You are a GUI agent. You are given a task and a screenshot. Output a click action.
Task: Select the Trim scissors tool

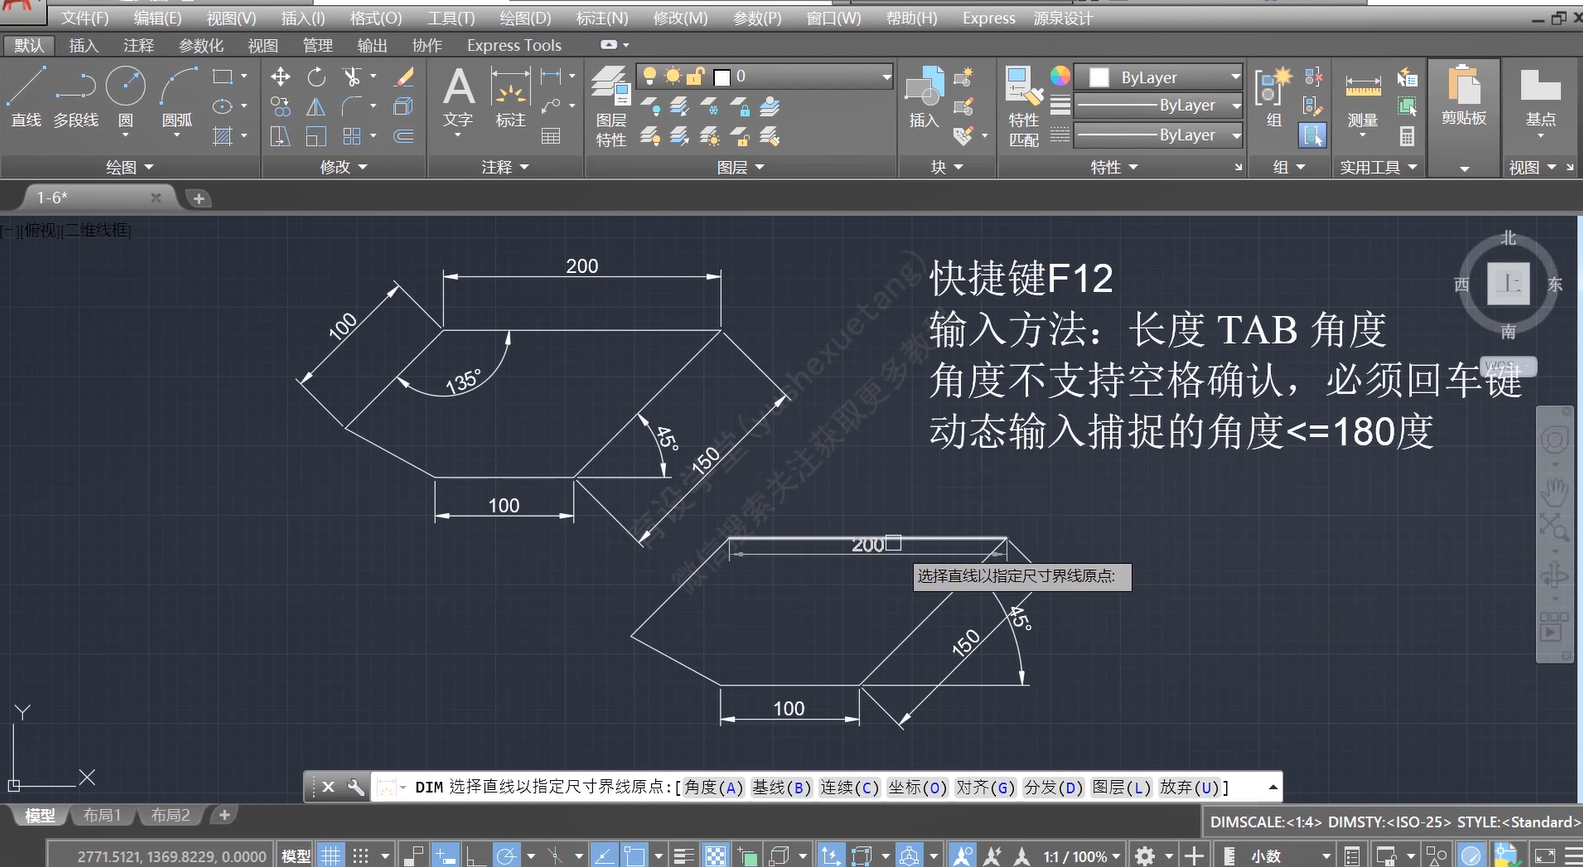[352, 77]
